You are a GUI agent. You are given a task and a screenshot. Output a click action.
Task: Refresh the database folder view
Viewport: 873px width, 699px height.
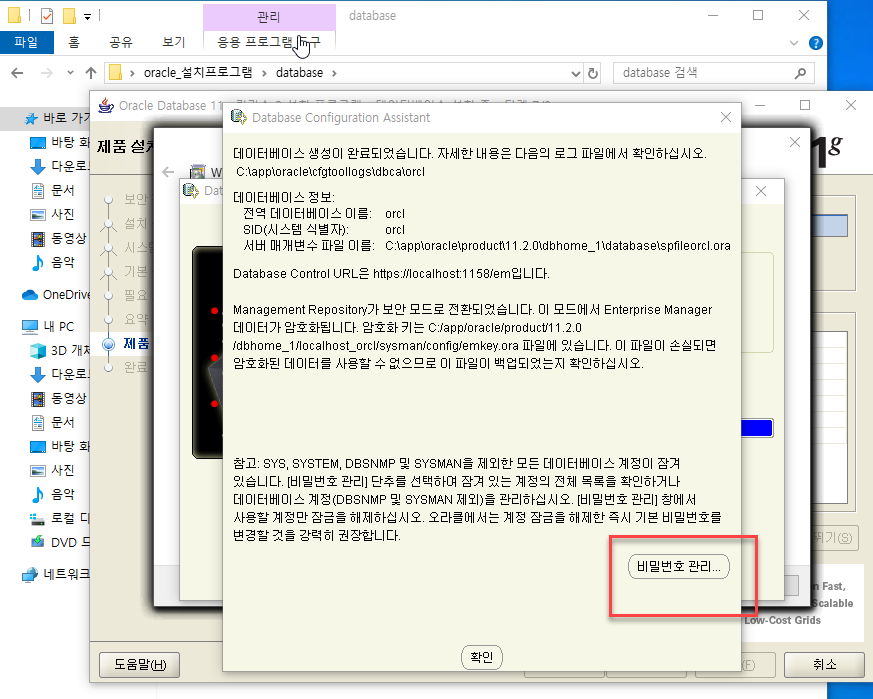[593, 74]
